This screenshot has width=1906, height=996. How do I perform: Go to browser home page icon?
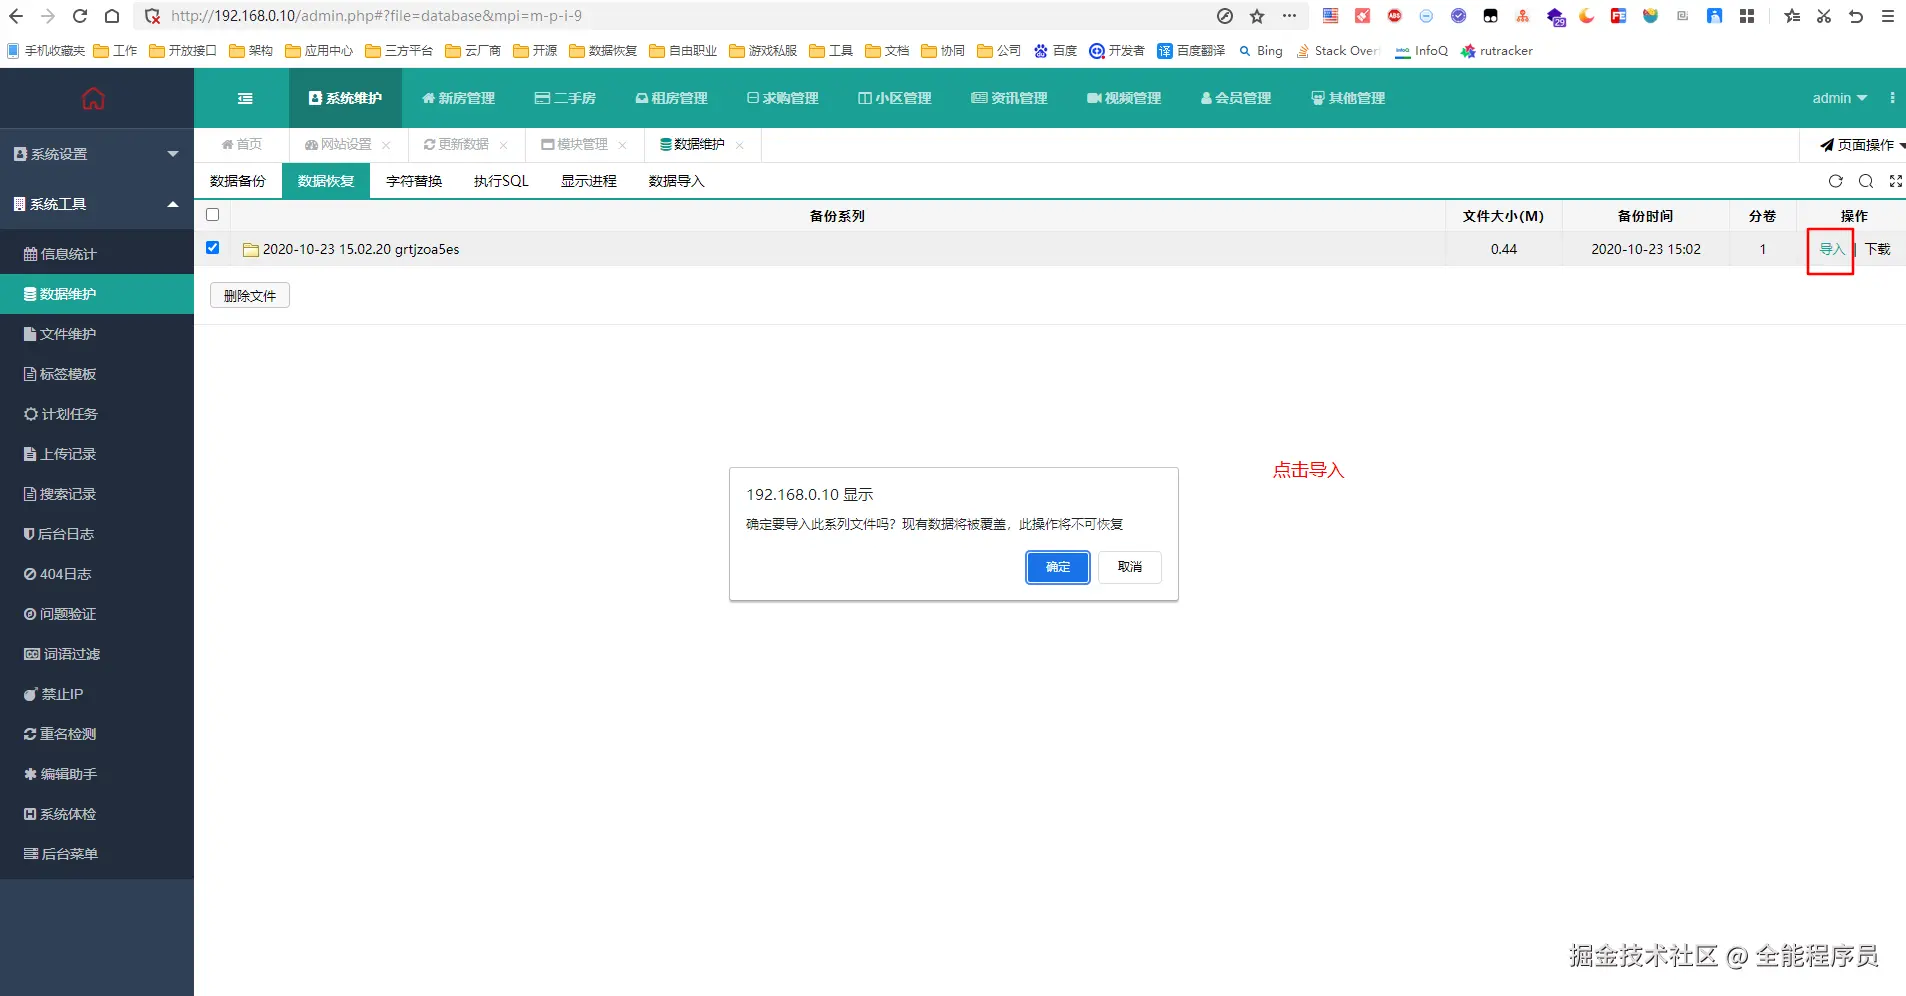pyautogui.click(x=112, y=16)
